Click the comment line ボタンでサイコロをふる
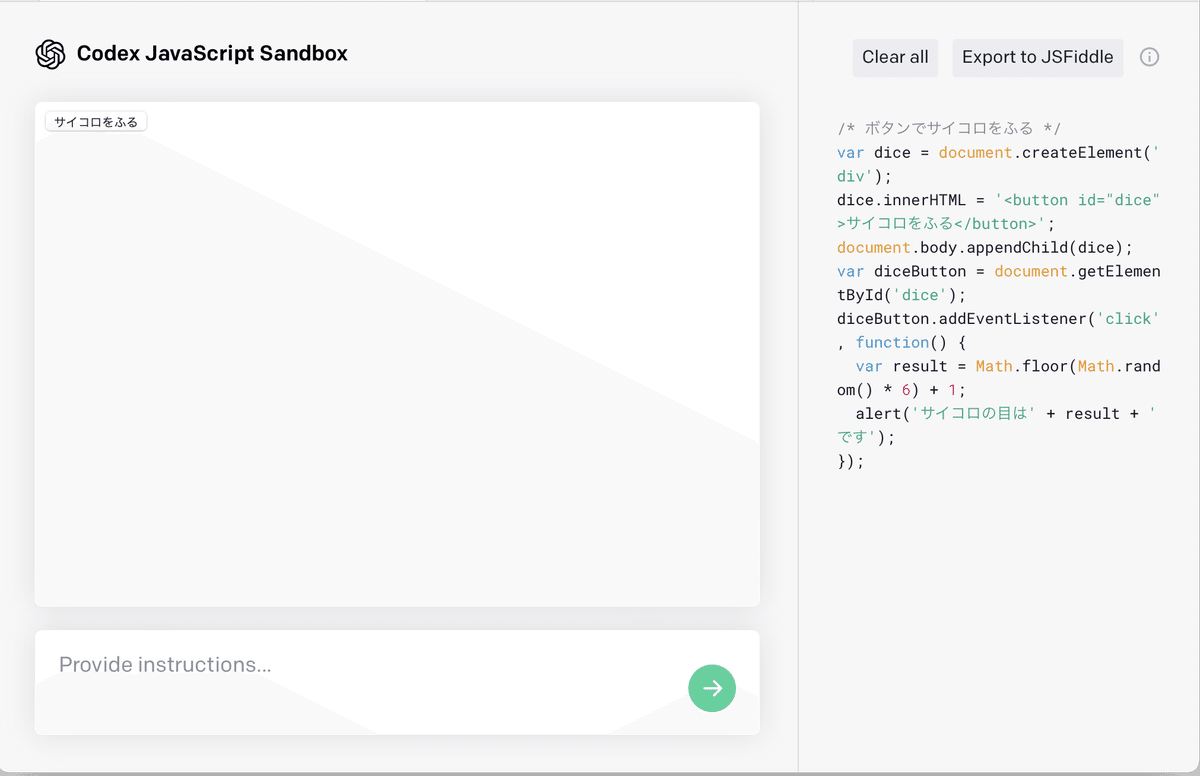1200x776 pixels. [949, 128]
